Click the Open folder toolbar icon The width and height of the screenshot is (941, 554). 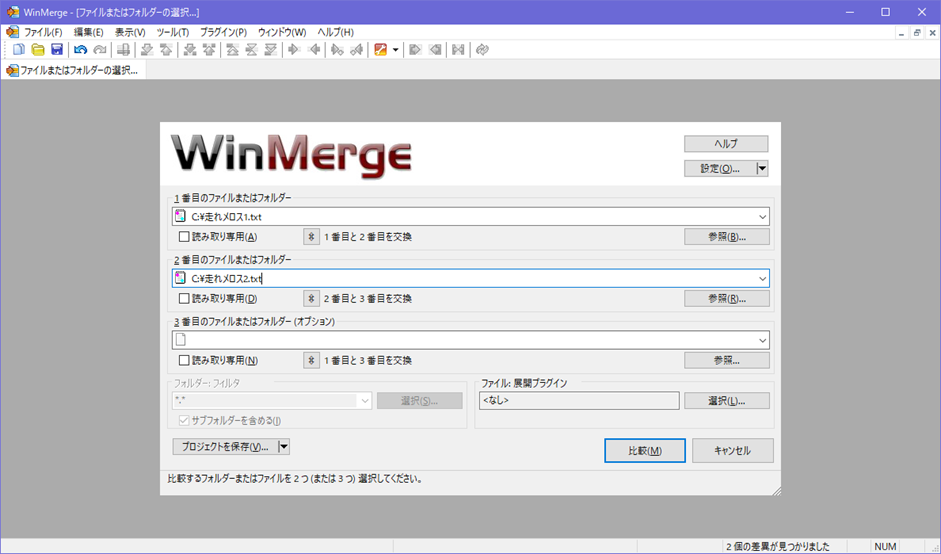pyautogui.click(x=38, y=50)
